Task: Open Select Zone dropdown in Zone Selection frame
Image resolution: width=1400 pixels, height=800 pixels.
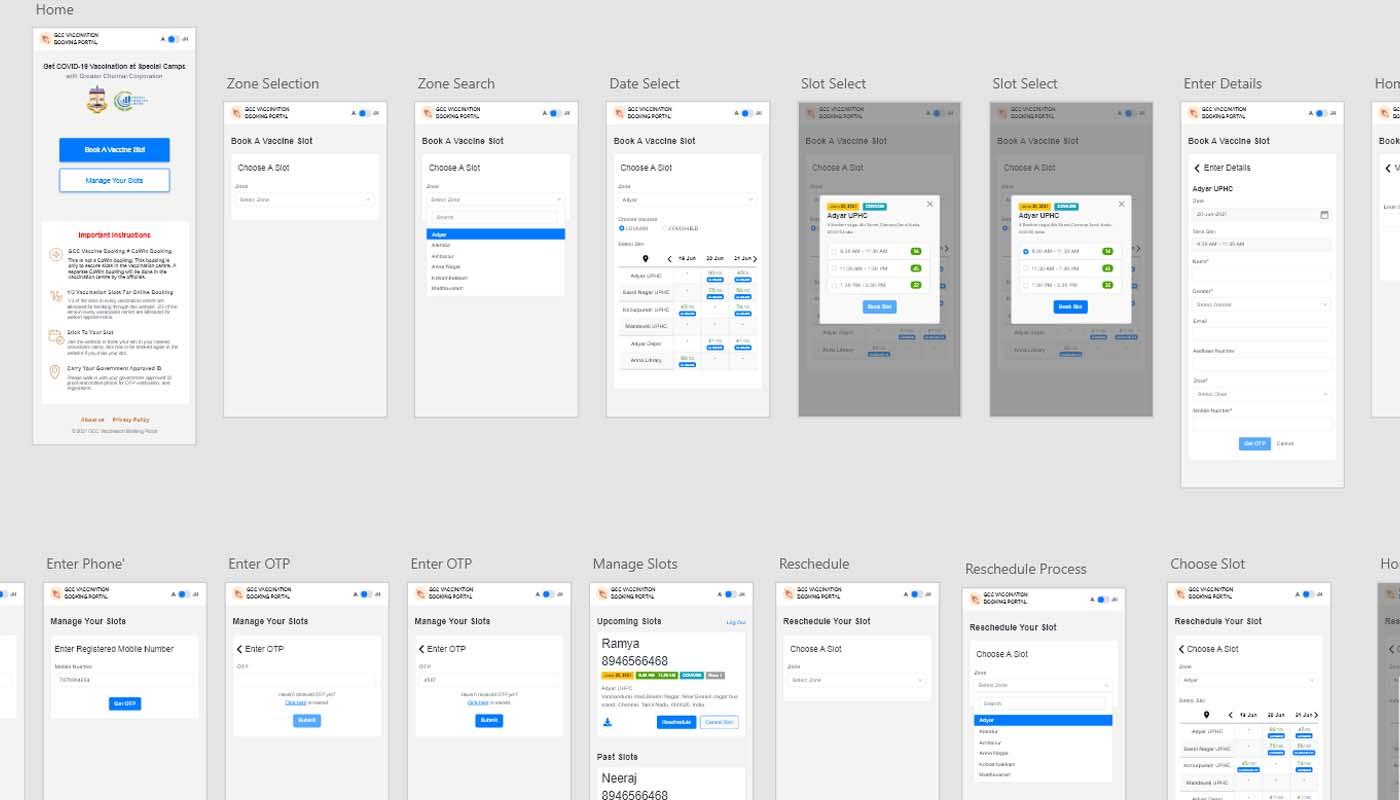Action: 305,200
